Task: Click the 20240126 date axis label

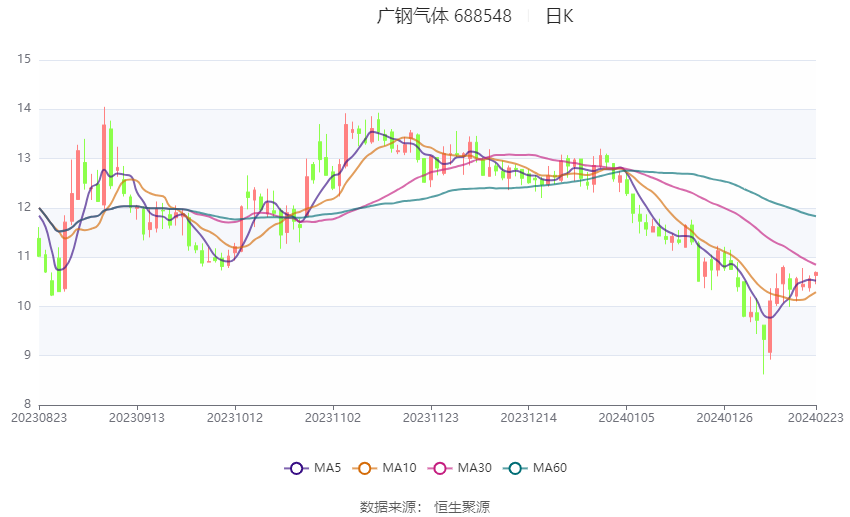Action: point(724,418)
